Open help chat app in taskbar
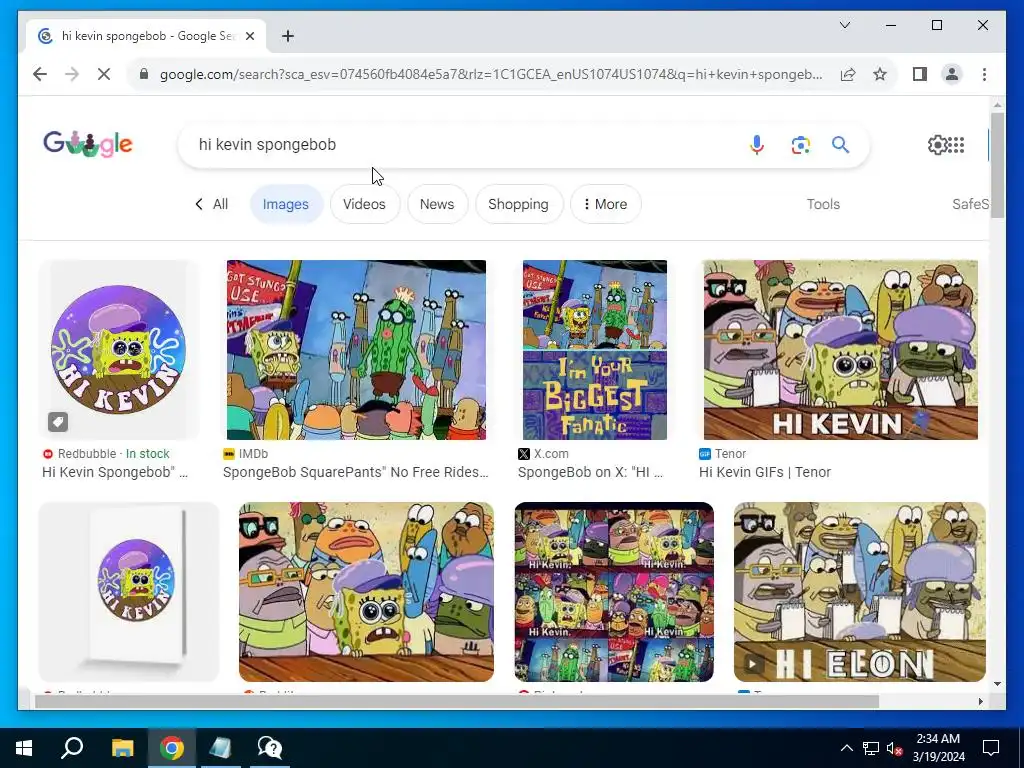 pyautogui.click(x=270, y=748)
